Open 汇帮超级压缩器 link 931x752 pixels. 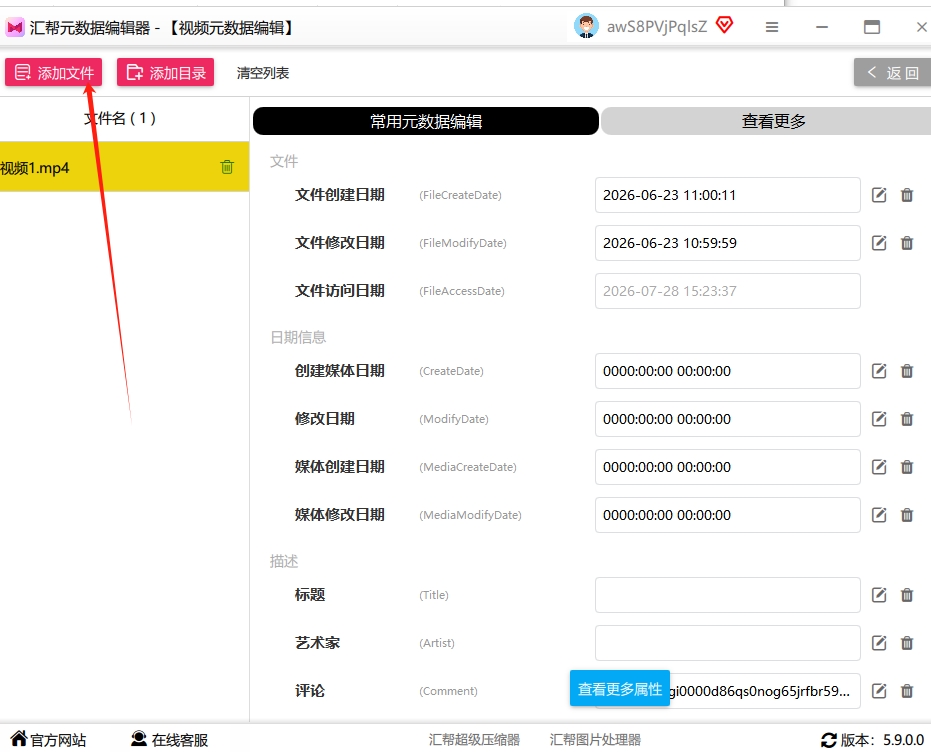tap(474, 740)
